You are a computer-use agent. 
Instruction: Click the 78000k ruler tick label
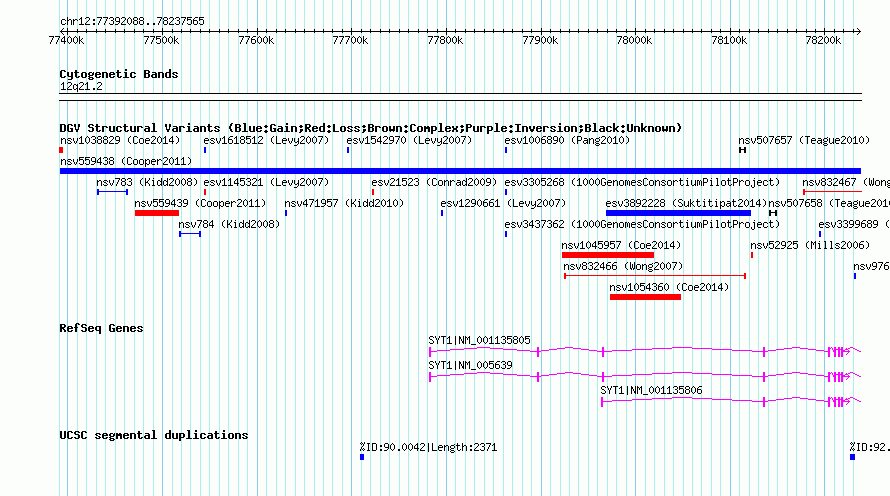point(634,40)
